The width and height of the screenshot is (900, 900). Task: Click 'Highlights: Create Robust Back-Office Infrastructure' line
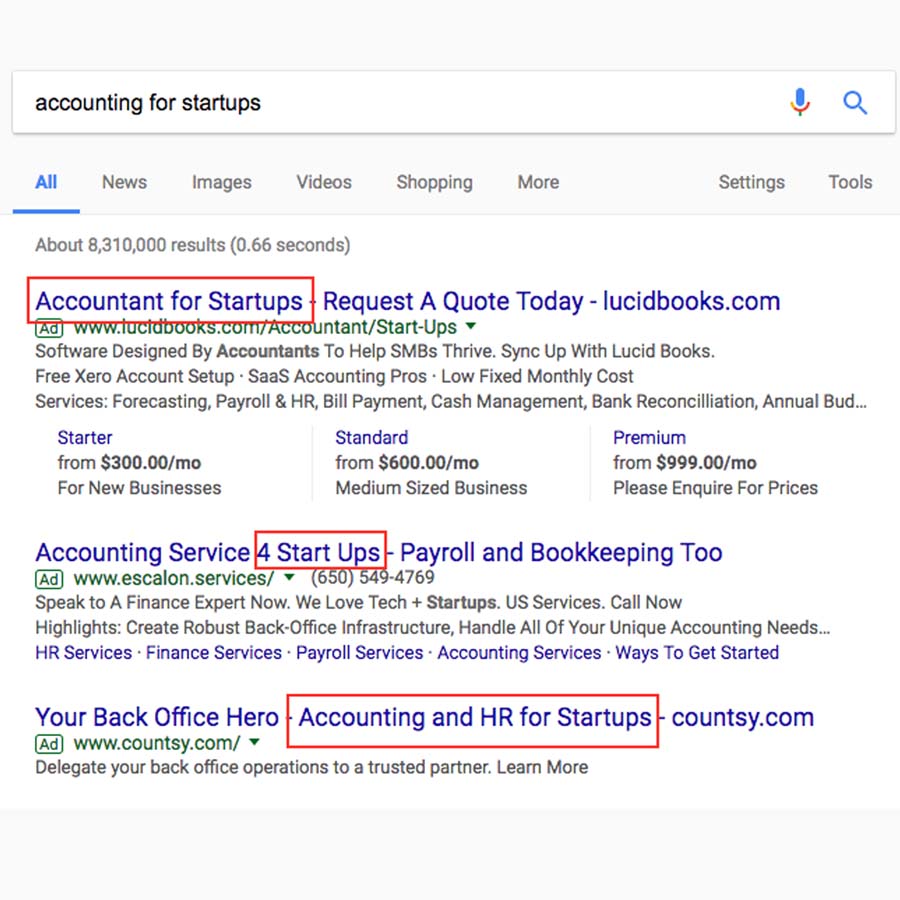pos(432,627)
